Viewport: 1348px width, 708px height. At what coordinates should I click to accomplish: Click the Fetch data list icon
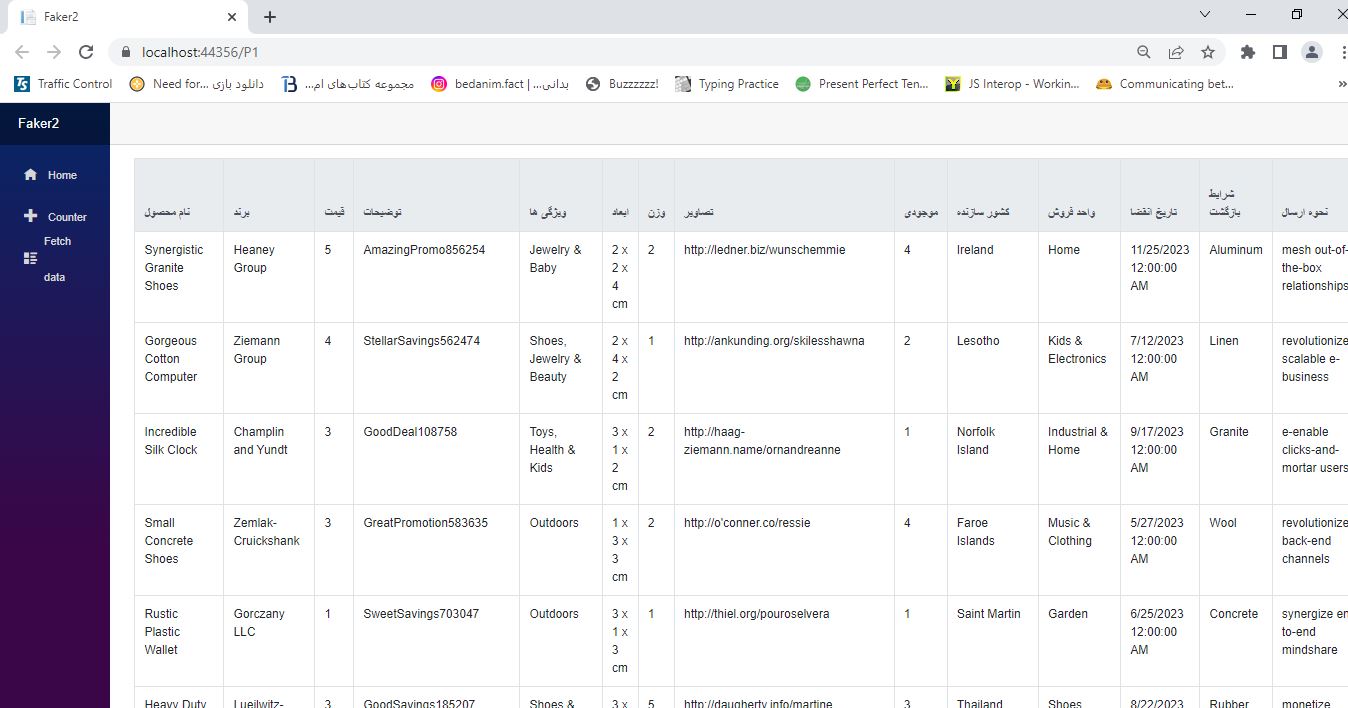click(30, 258)
